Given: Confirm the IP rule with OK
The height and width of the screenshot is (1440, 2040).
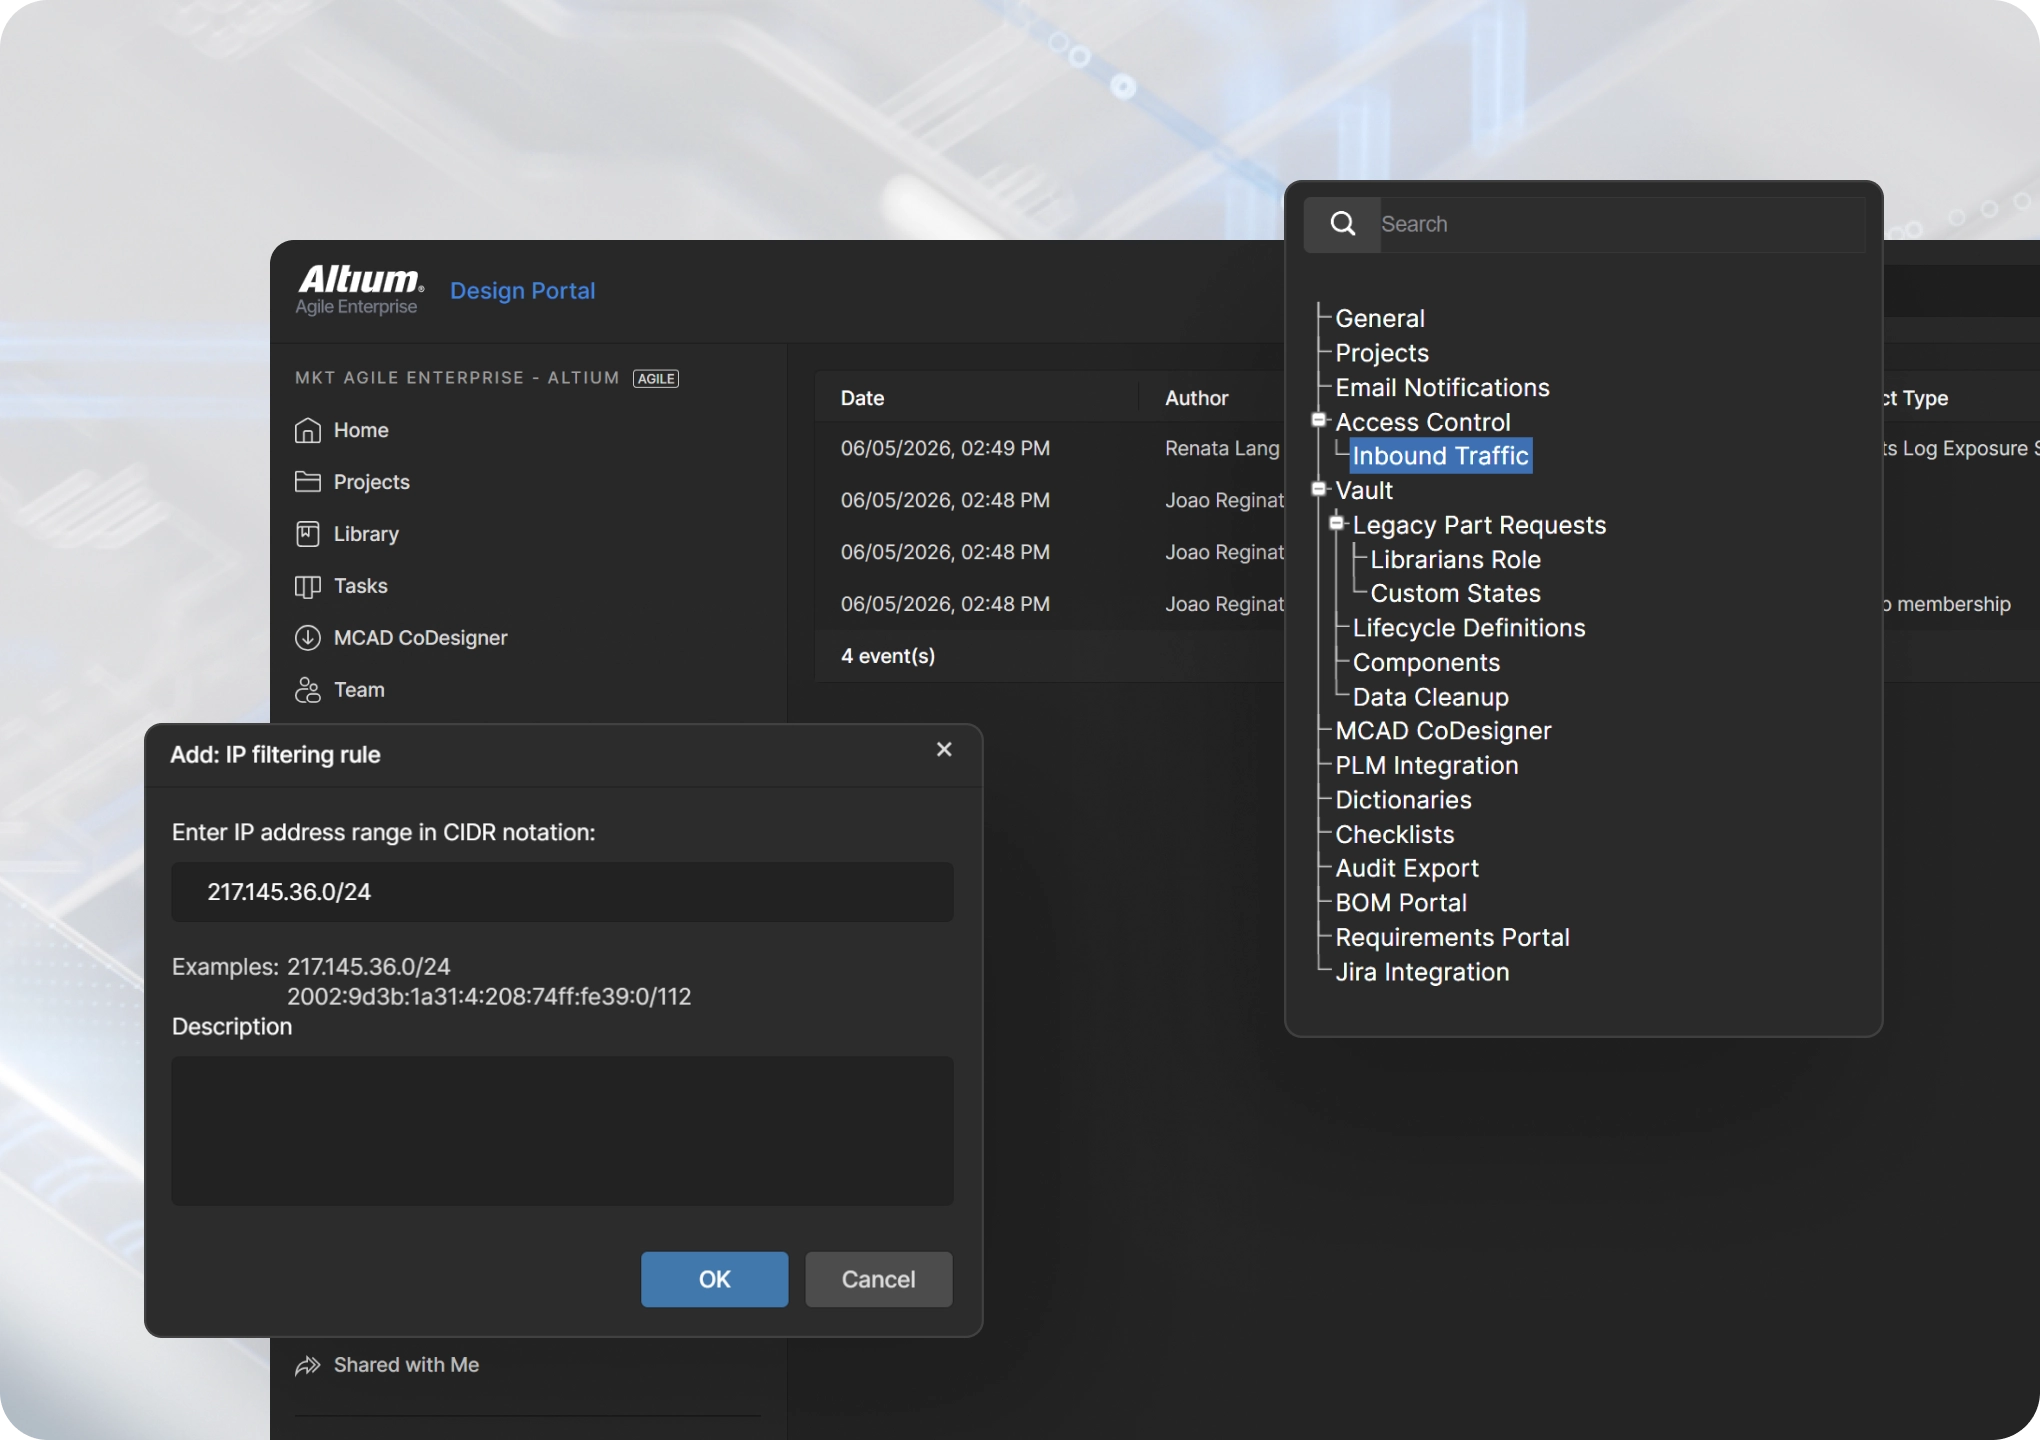Looking at the screenshot, I should [714, 1279].
